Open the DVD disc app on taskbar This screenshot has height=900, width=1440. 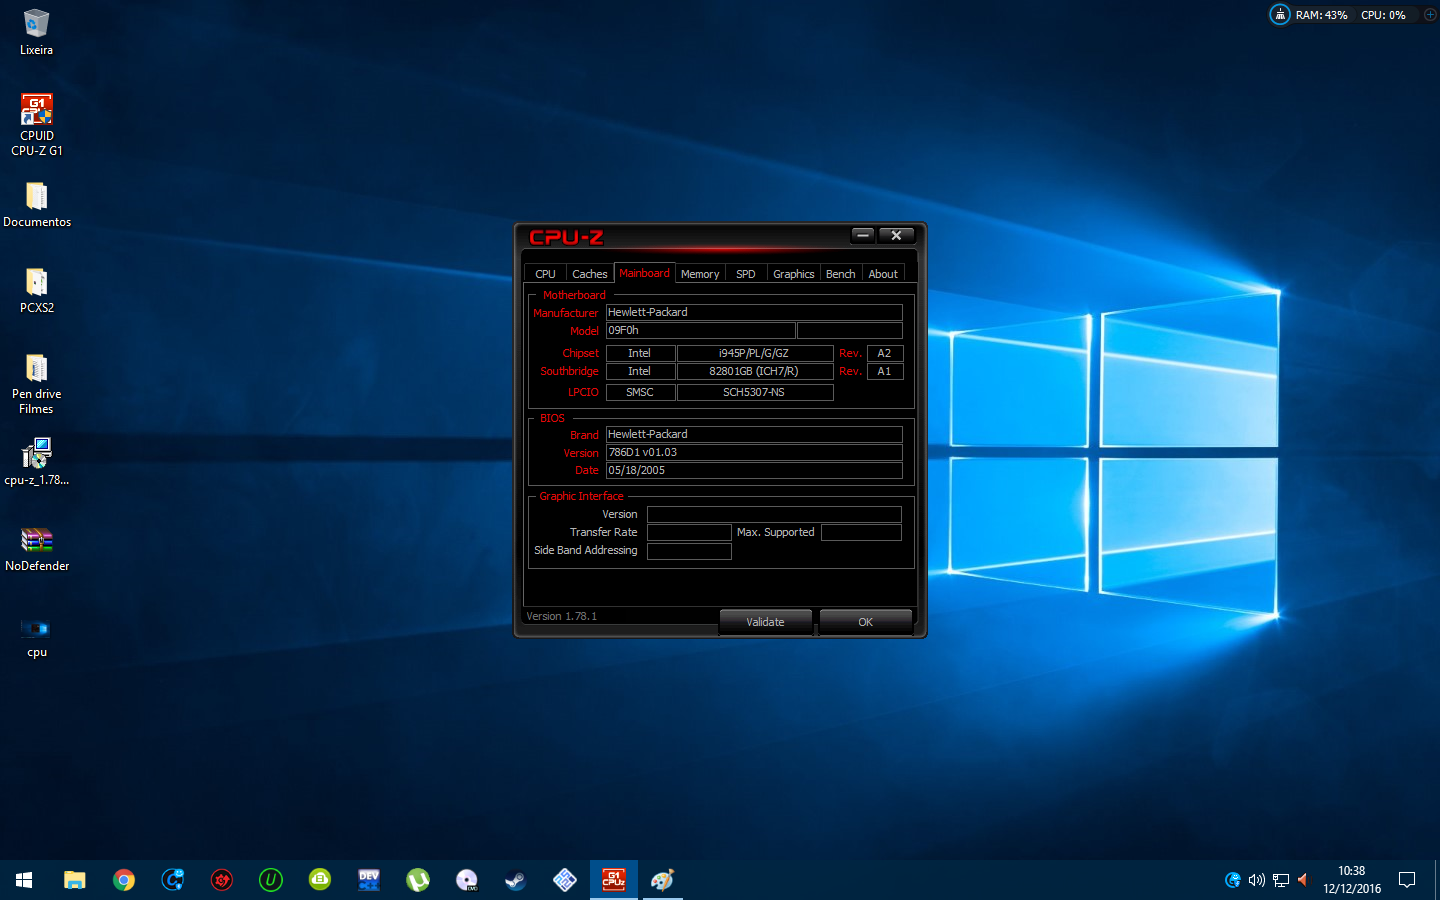click(x=467, y=880)
